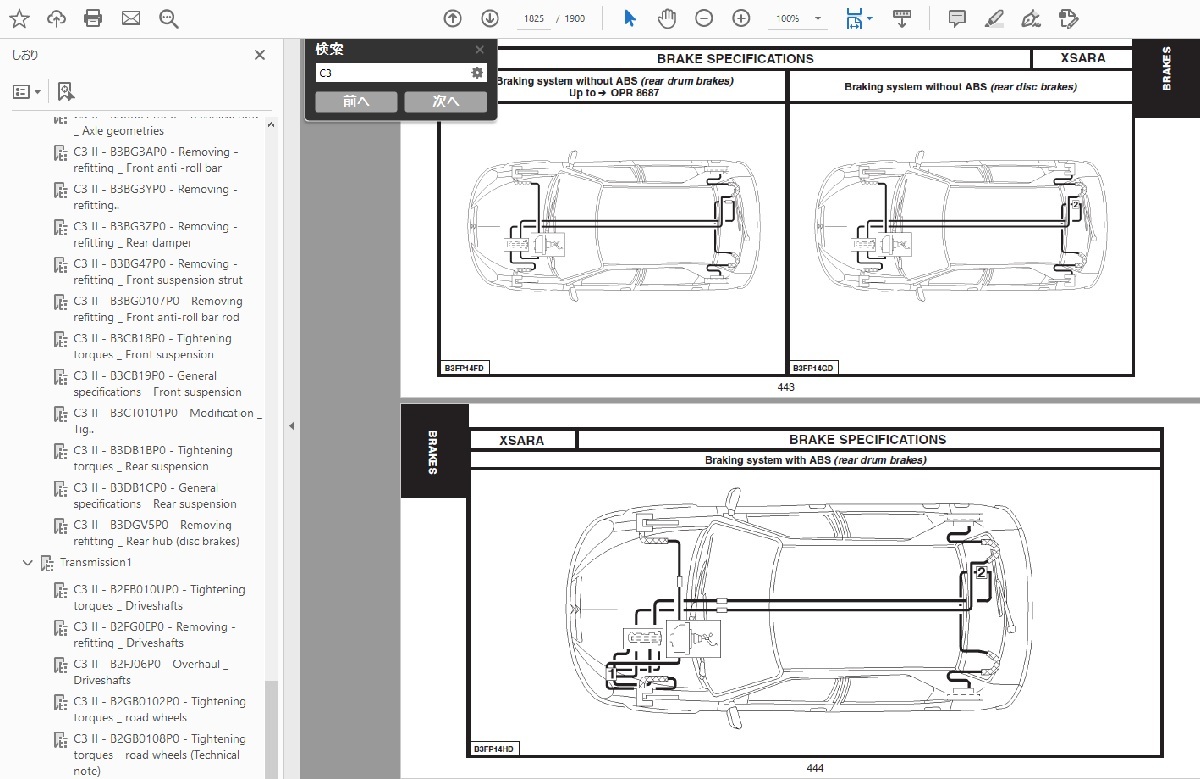Activate the arrow selection tool
Viewport: 1200px width, 779px height.
[x=630, y=18]
